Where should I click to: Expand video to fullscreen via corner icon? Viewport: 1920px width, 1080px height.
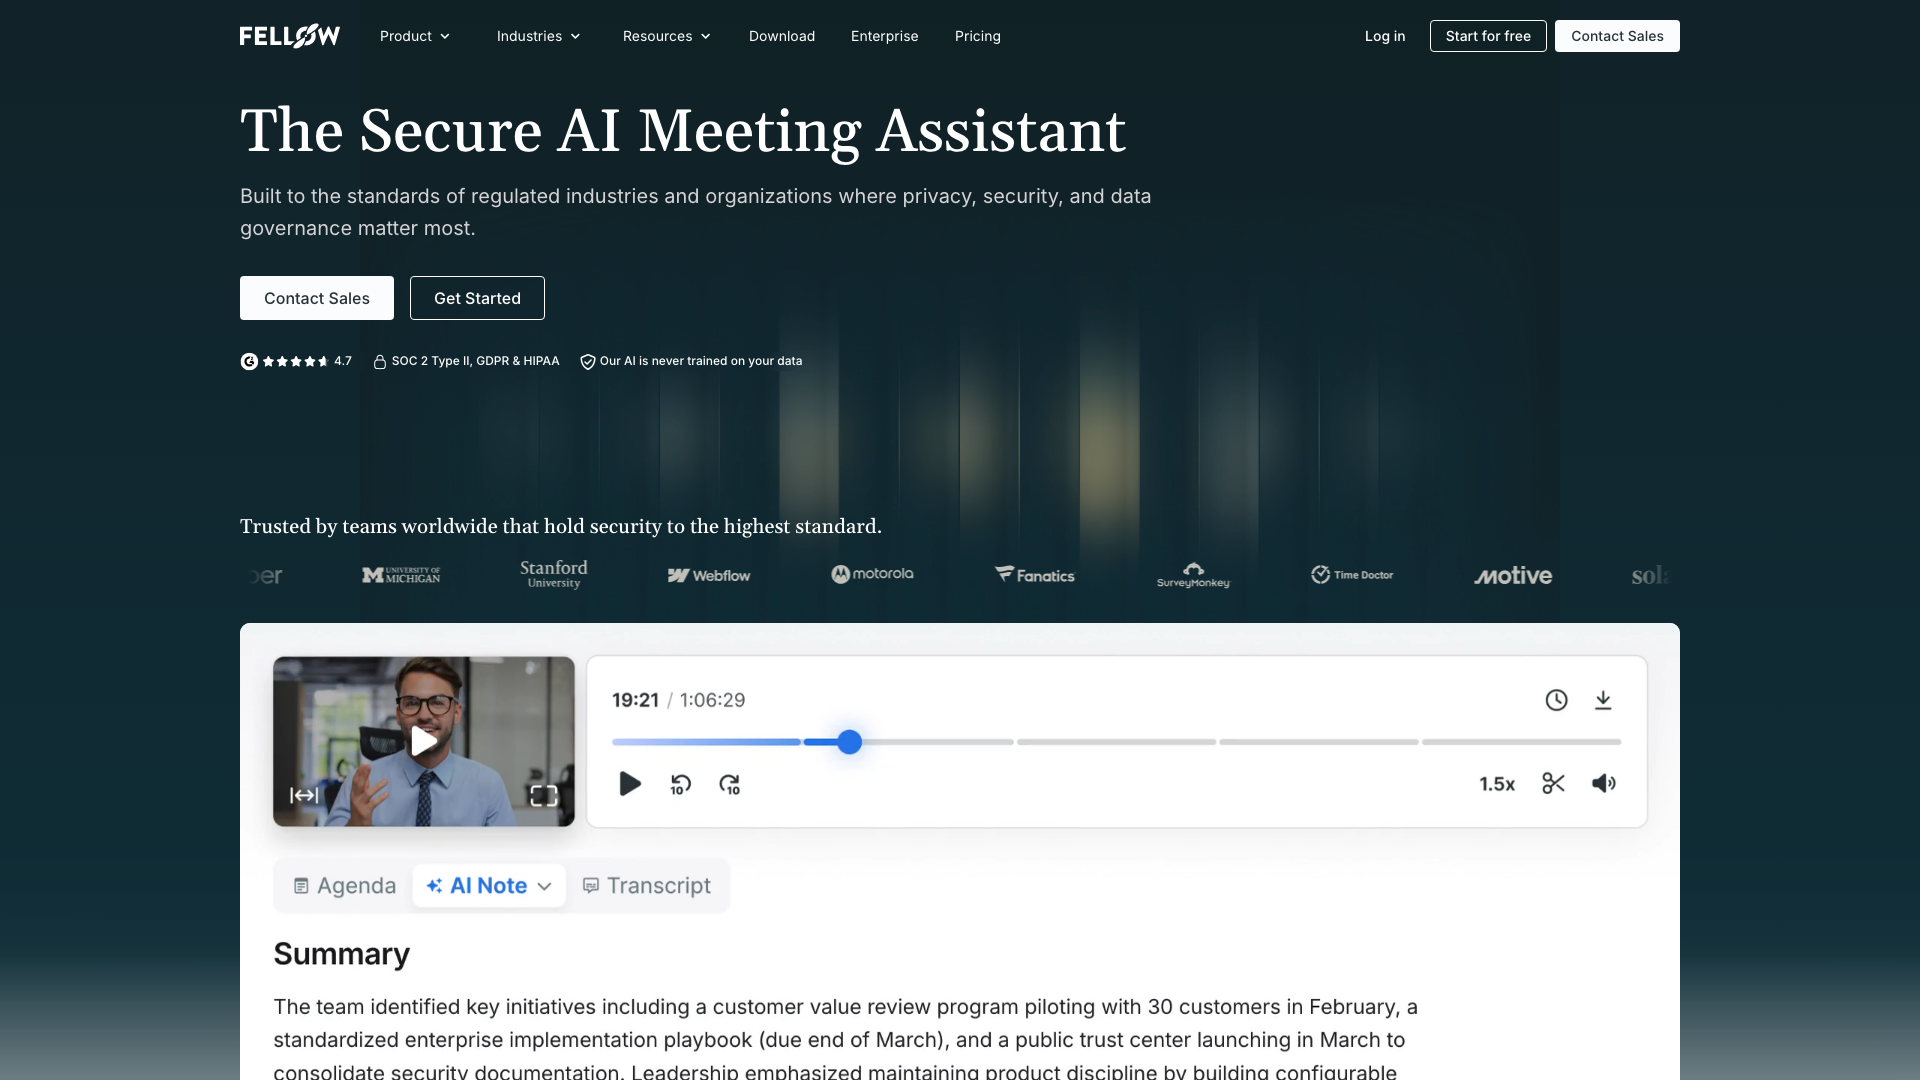(x=544, y=796)
